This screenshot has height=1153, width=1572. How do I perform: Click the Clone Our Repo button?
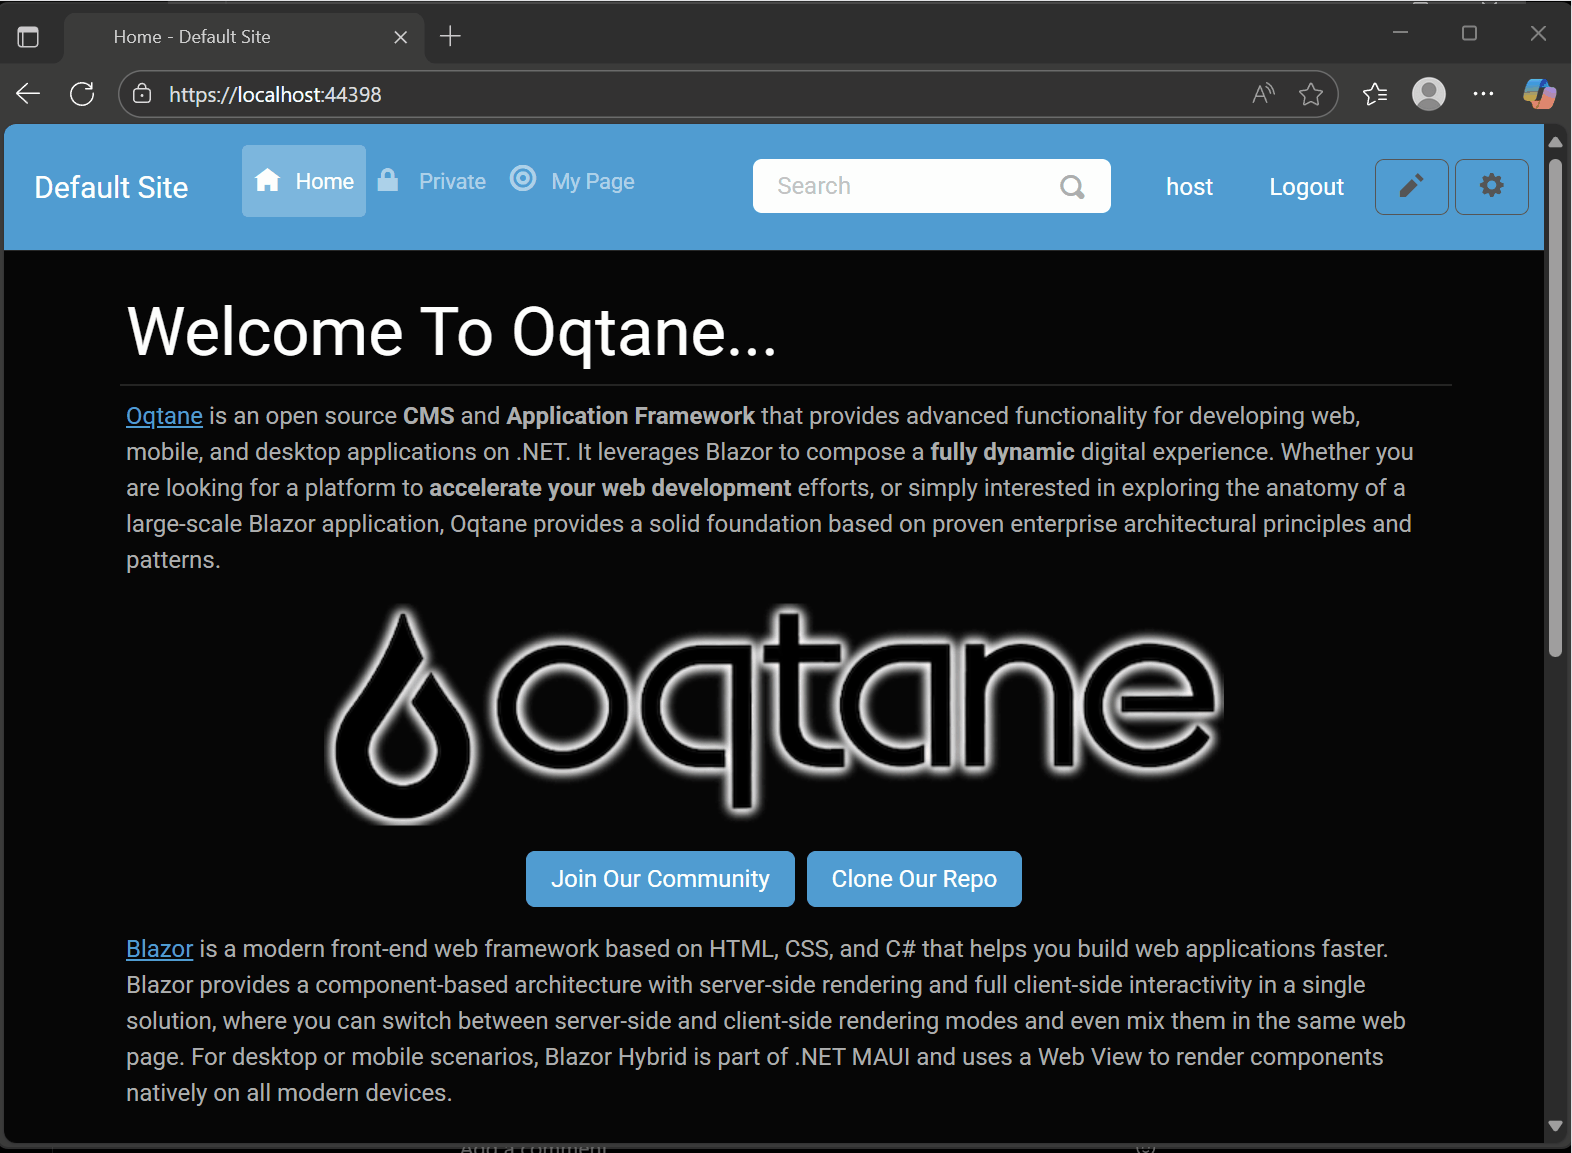914,879
